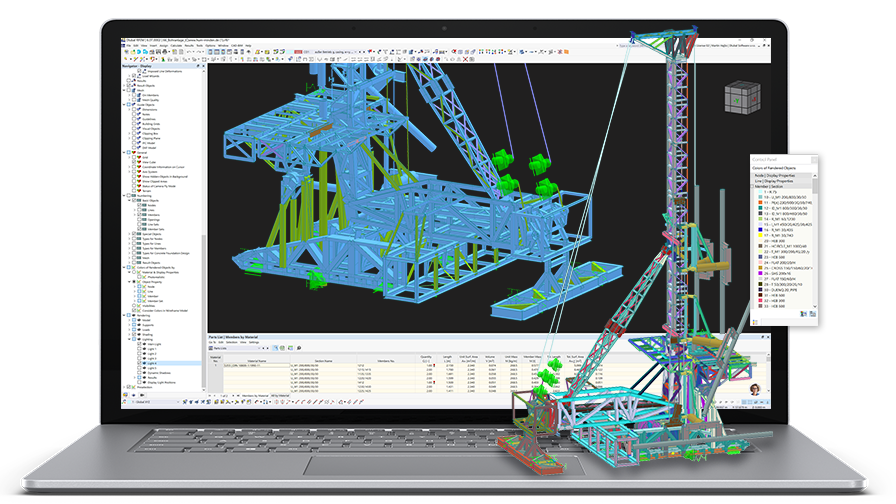Collapse the General tree node
The width and height of the screenshot is (896, 504).
click(124, 153)
